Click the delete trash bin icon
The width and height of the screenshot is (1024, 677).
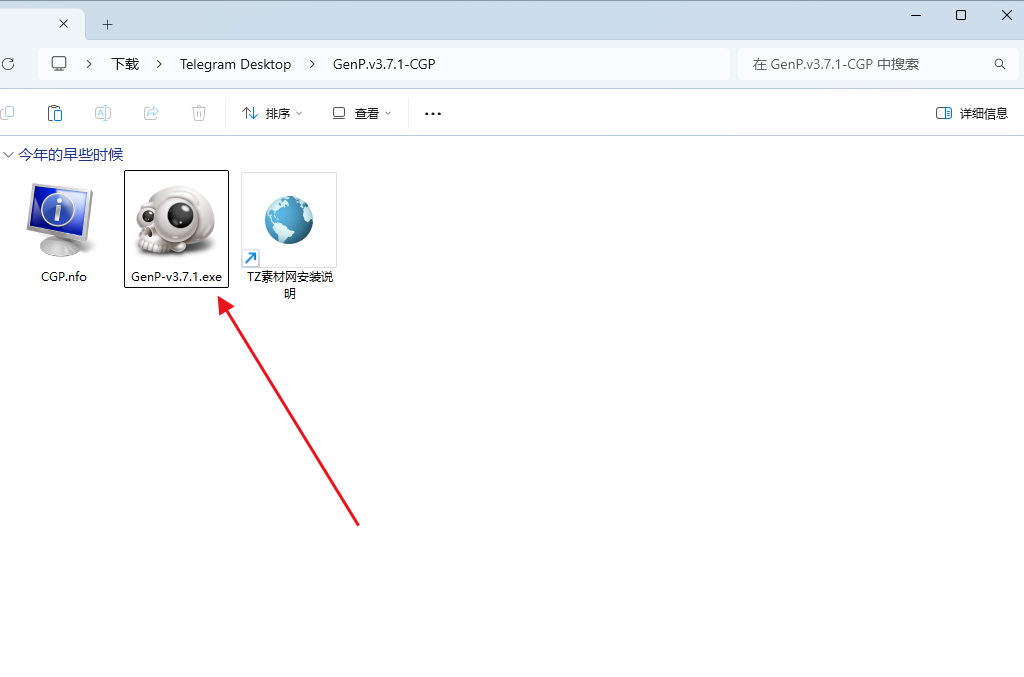(199, 113)
